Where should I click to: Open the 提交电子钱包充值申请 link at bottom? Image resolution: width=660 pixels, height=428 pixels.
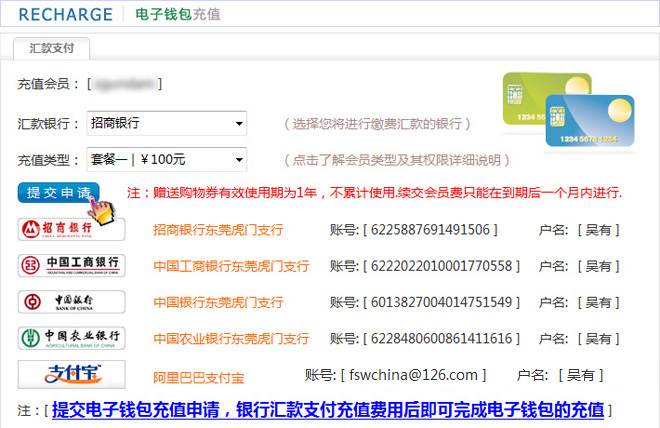328,409
